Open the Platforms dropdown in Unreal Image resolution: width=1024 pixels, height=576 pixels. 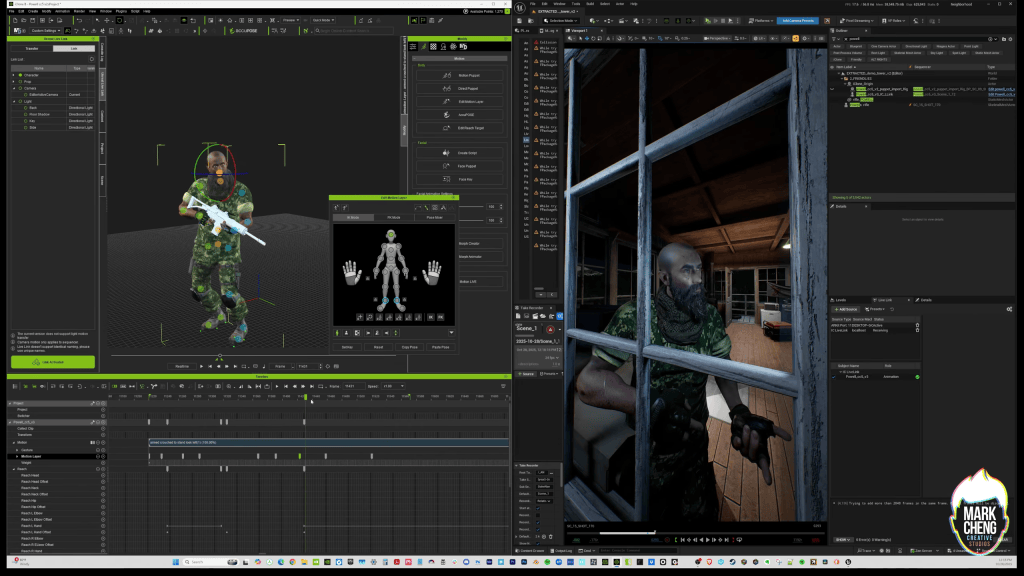point(761,21)
